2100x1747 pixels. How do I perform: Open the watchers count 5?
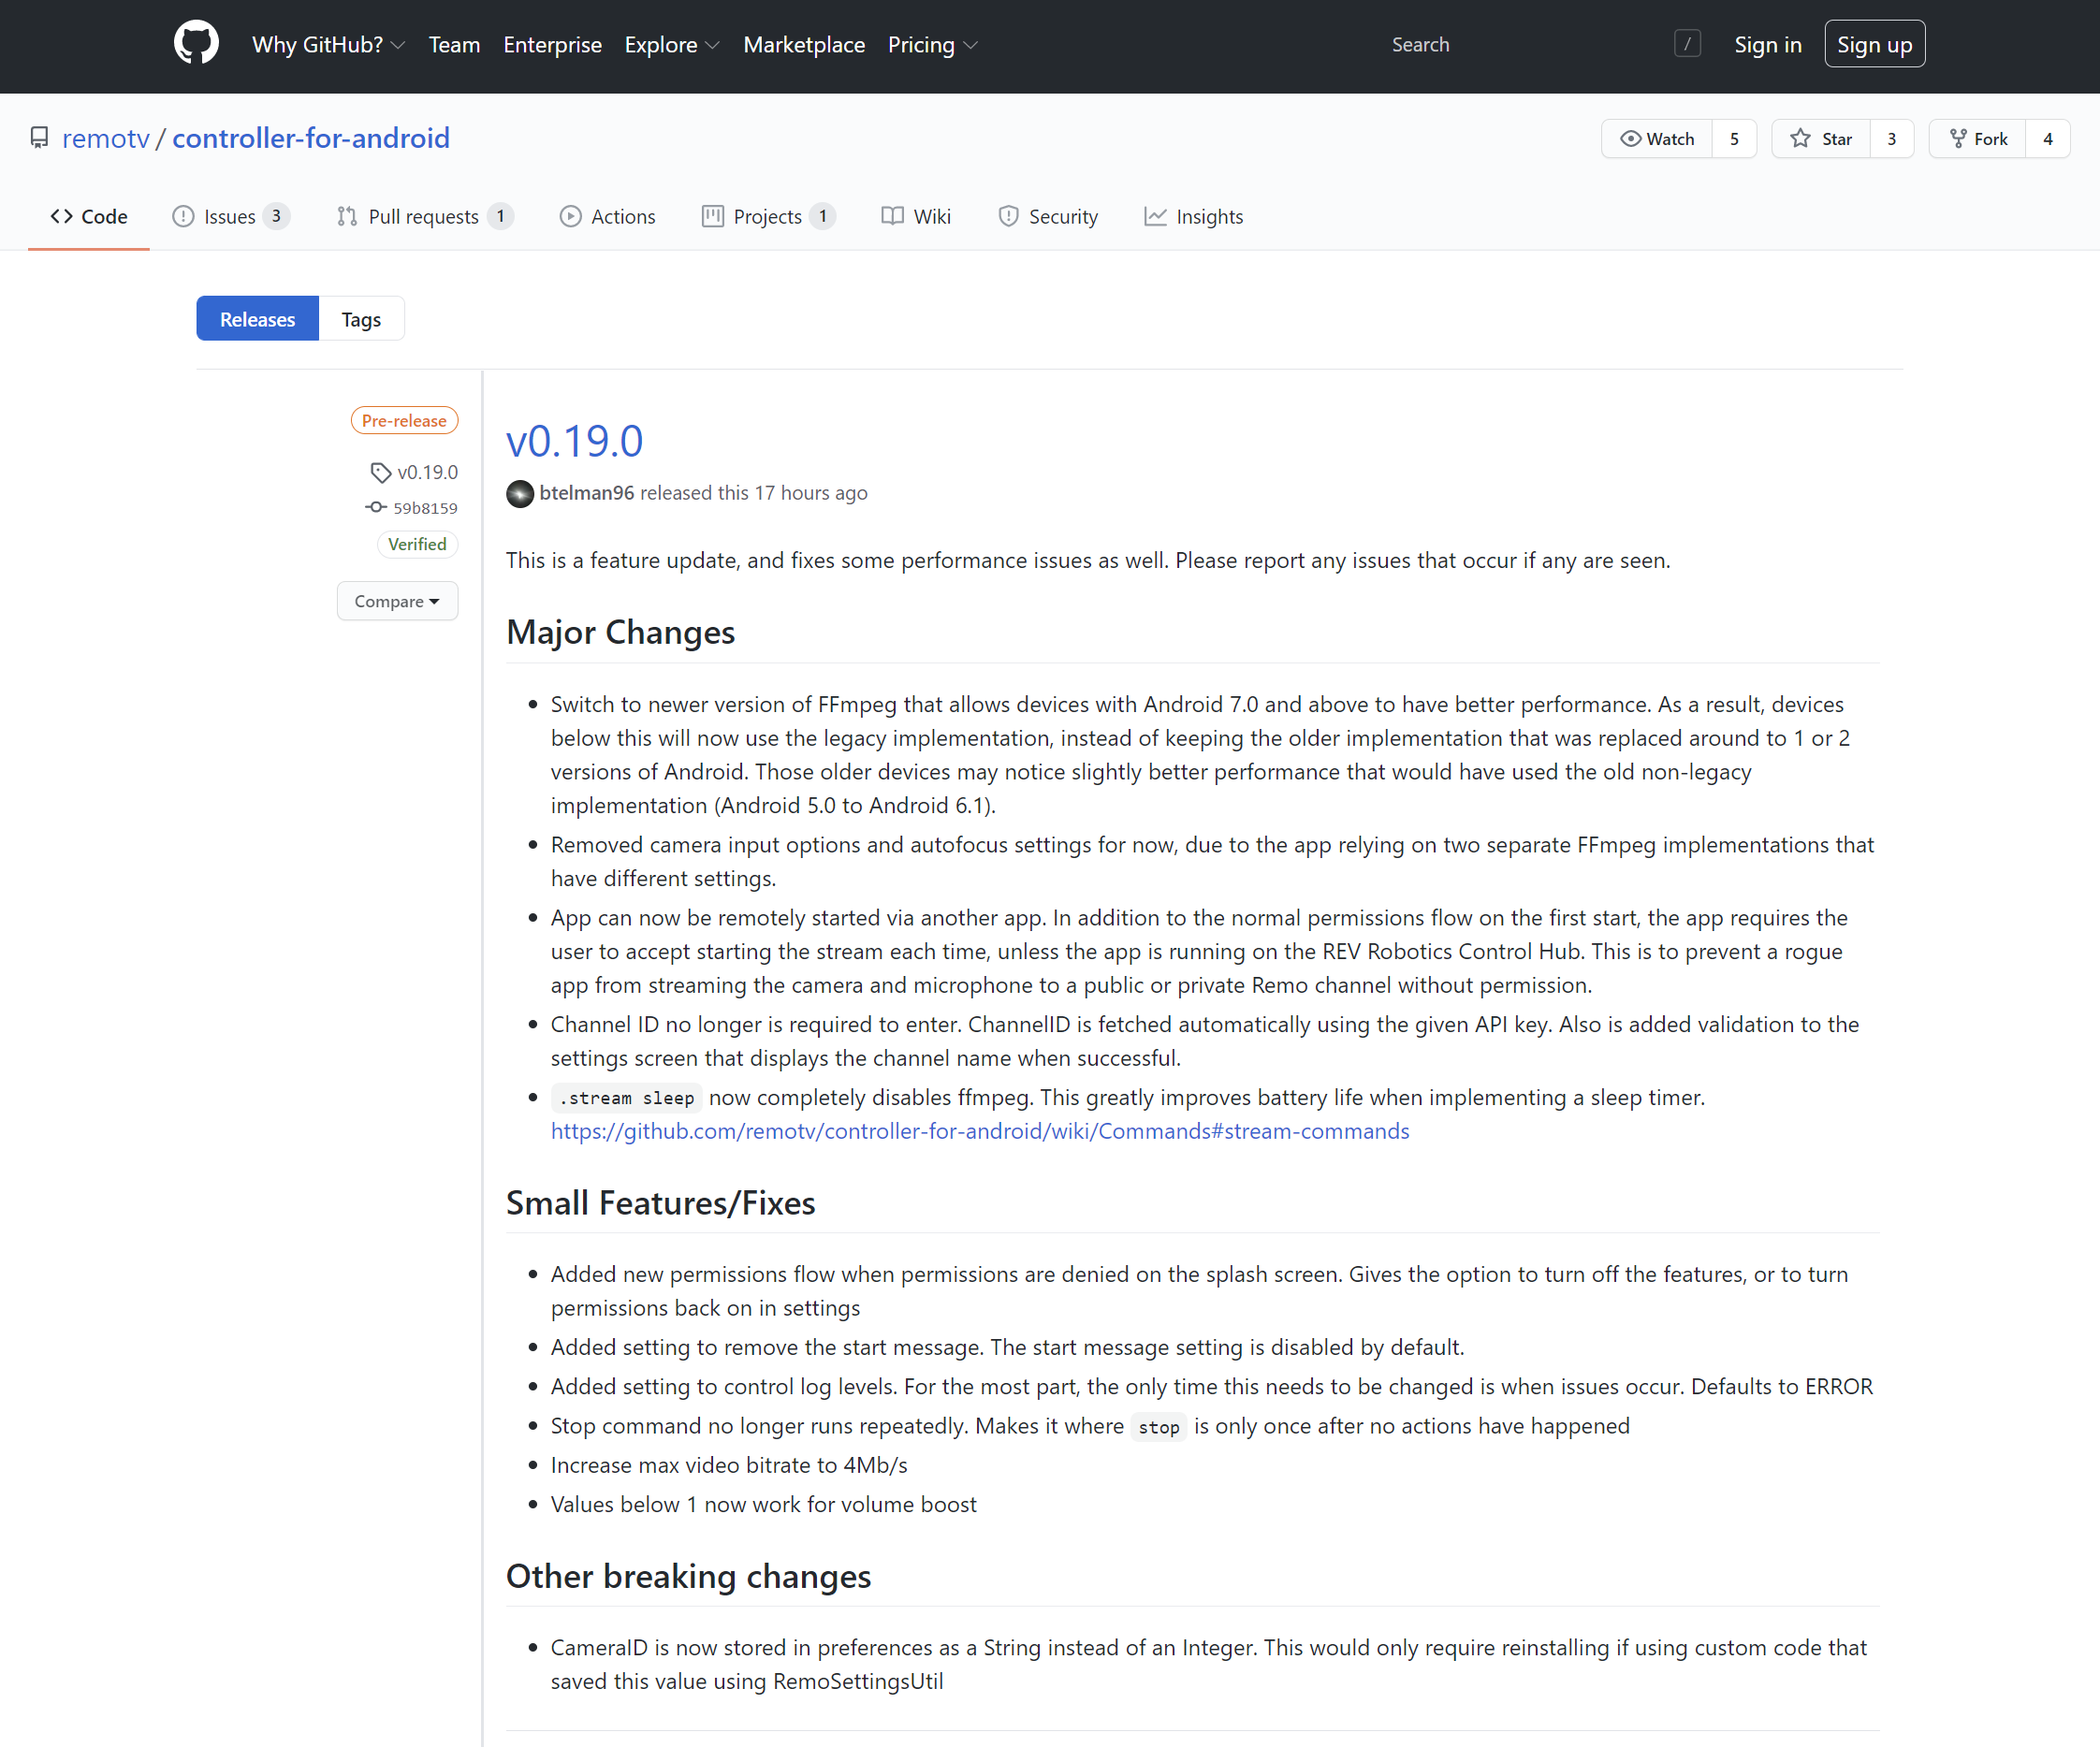[1734, 139]
